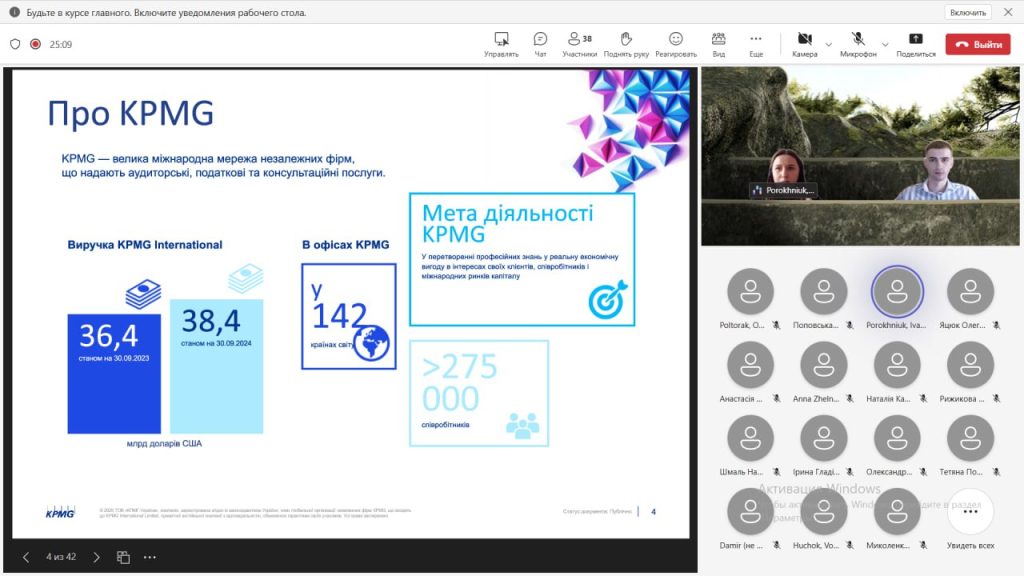Click the target icon in goal box
Image resolution: width=1024 pixels, height=576 pixels.
[x=607, y=300]
